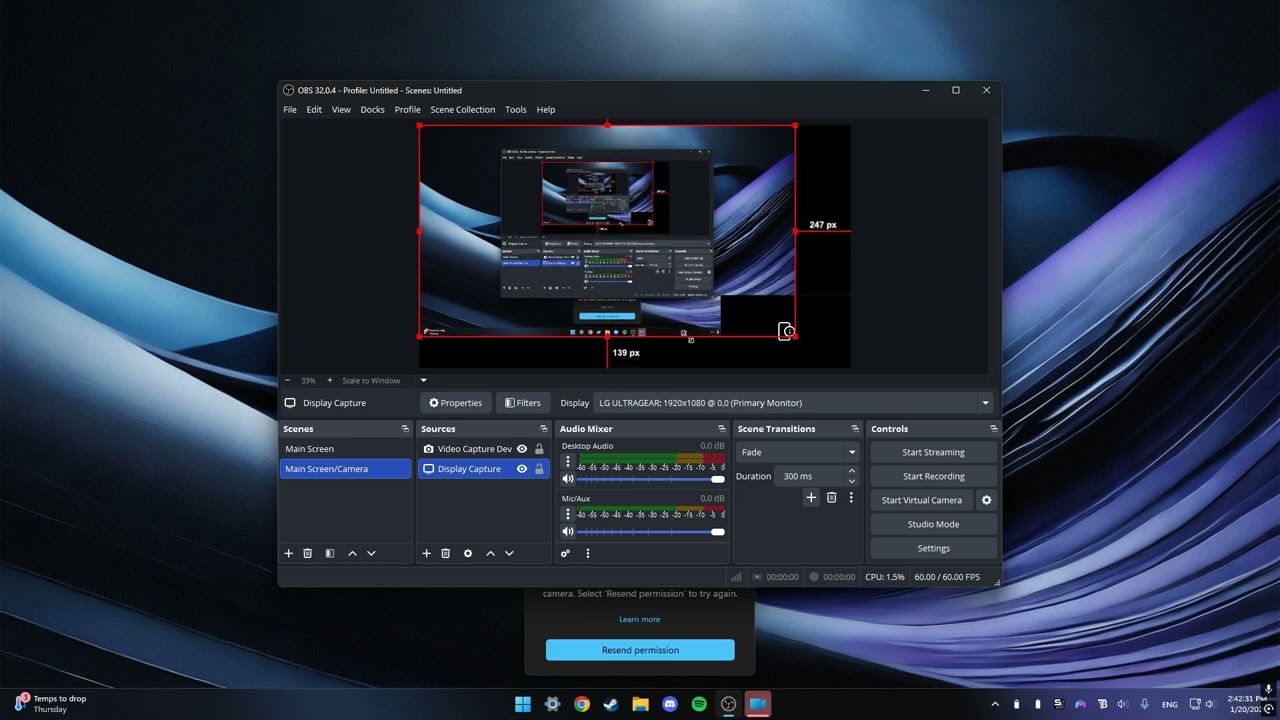Delete the selected source via trash icon
Viewport: 1280px width, 720px height.
tap(446, 553)
